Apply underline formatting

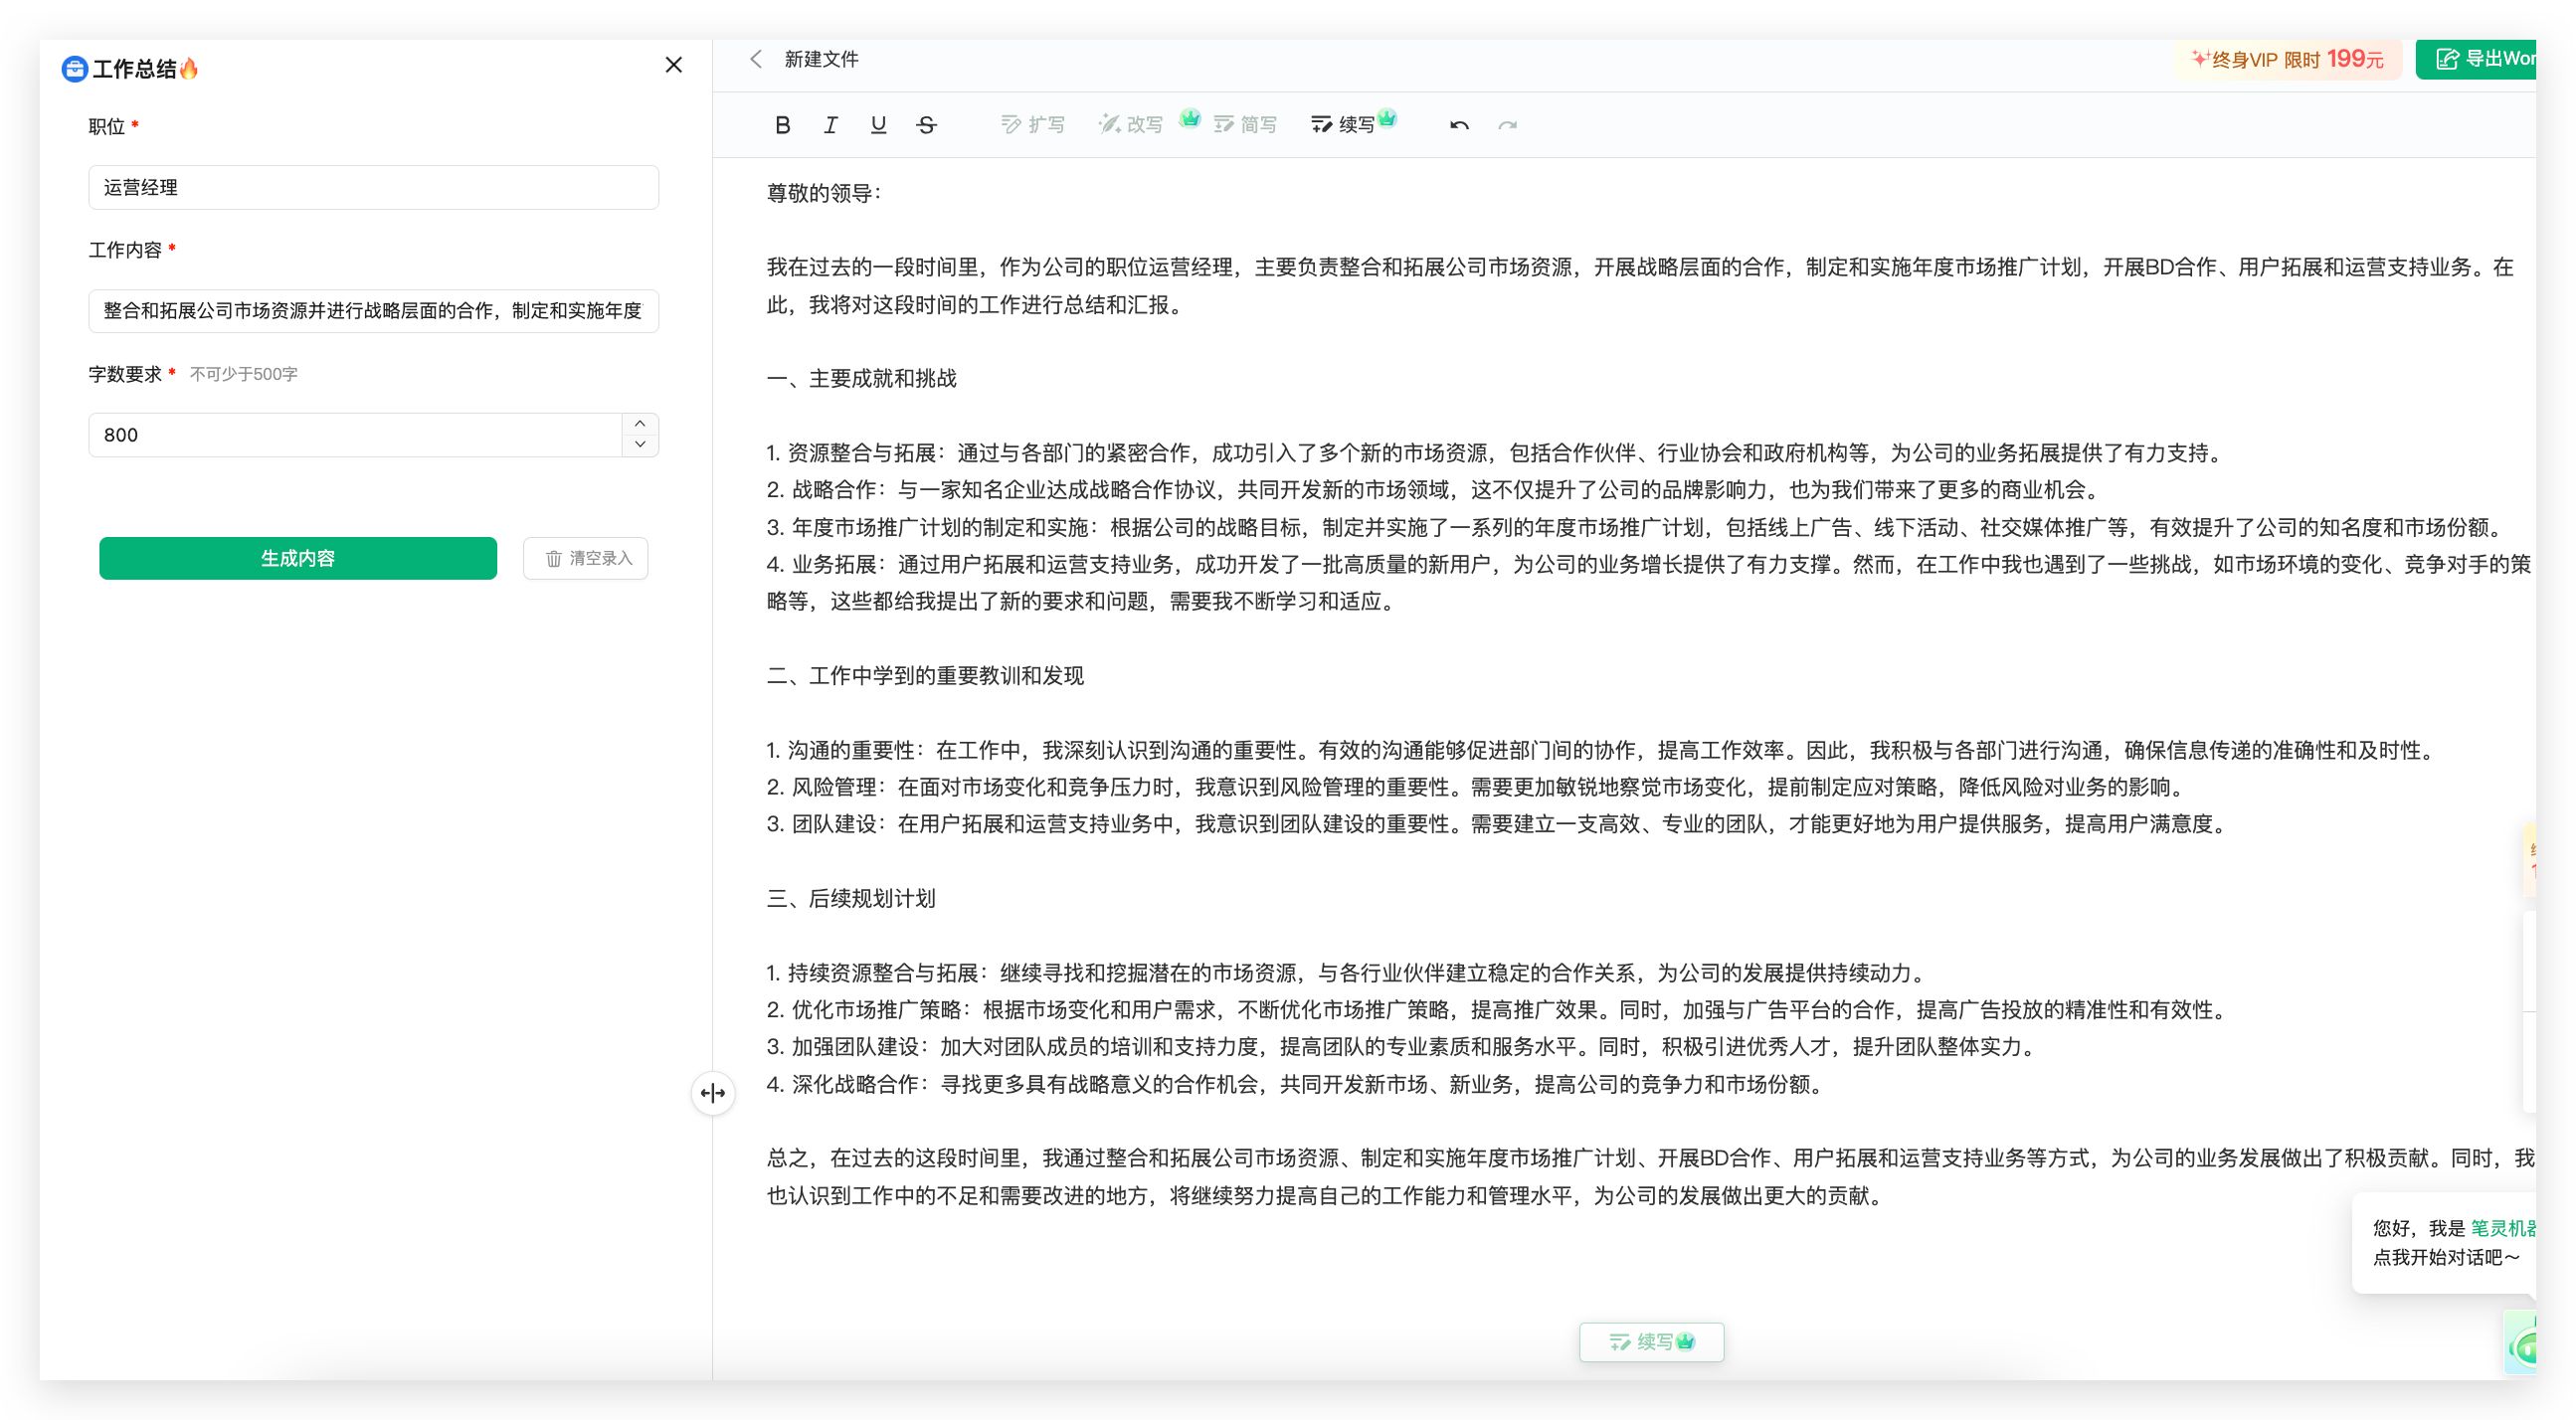click(878, 125)
